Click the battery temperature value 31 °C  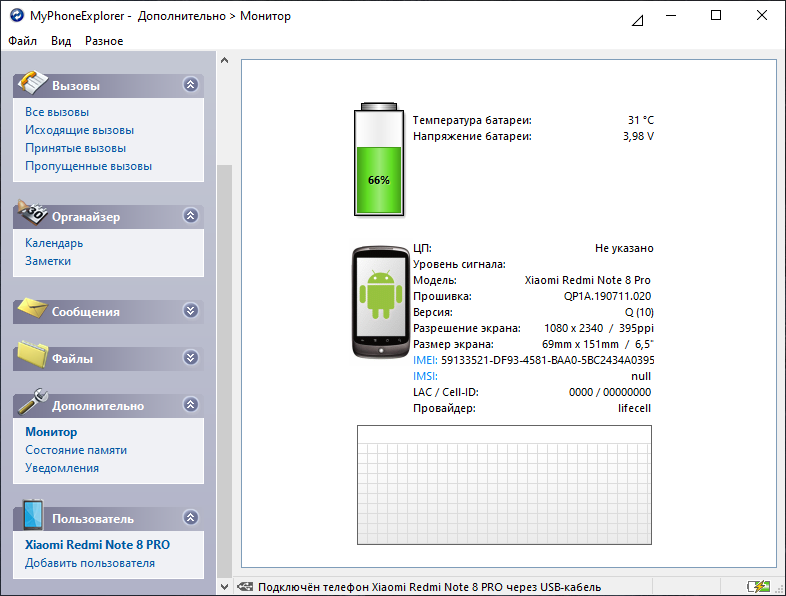[641, 120]
